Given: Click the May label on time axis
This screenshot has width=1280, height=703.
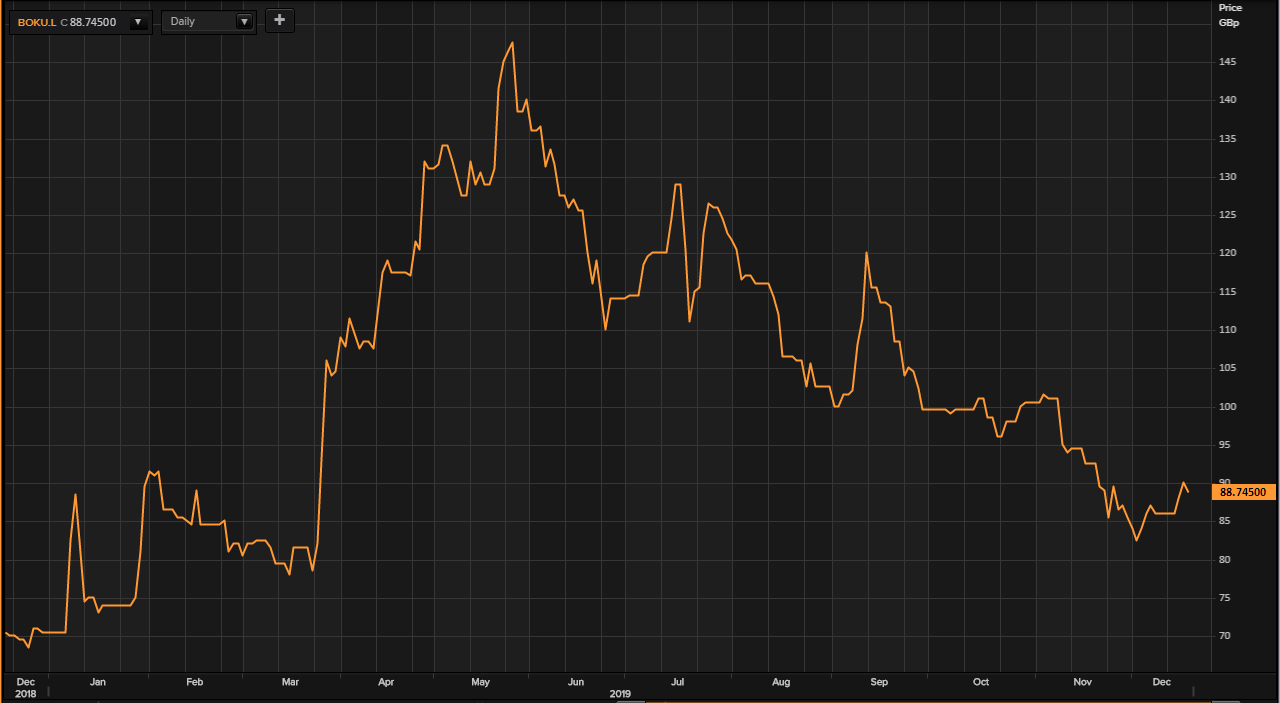Looking at the screenshot, I should [x=481, y=682].
